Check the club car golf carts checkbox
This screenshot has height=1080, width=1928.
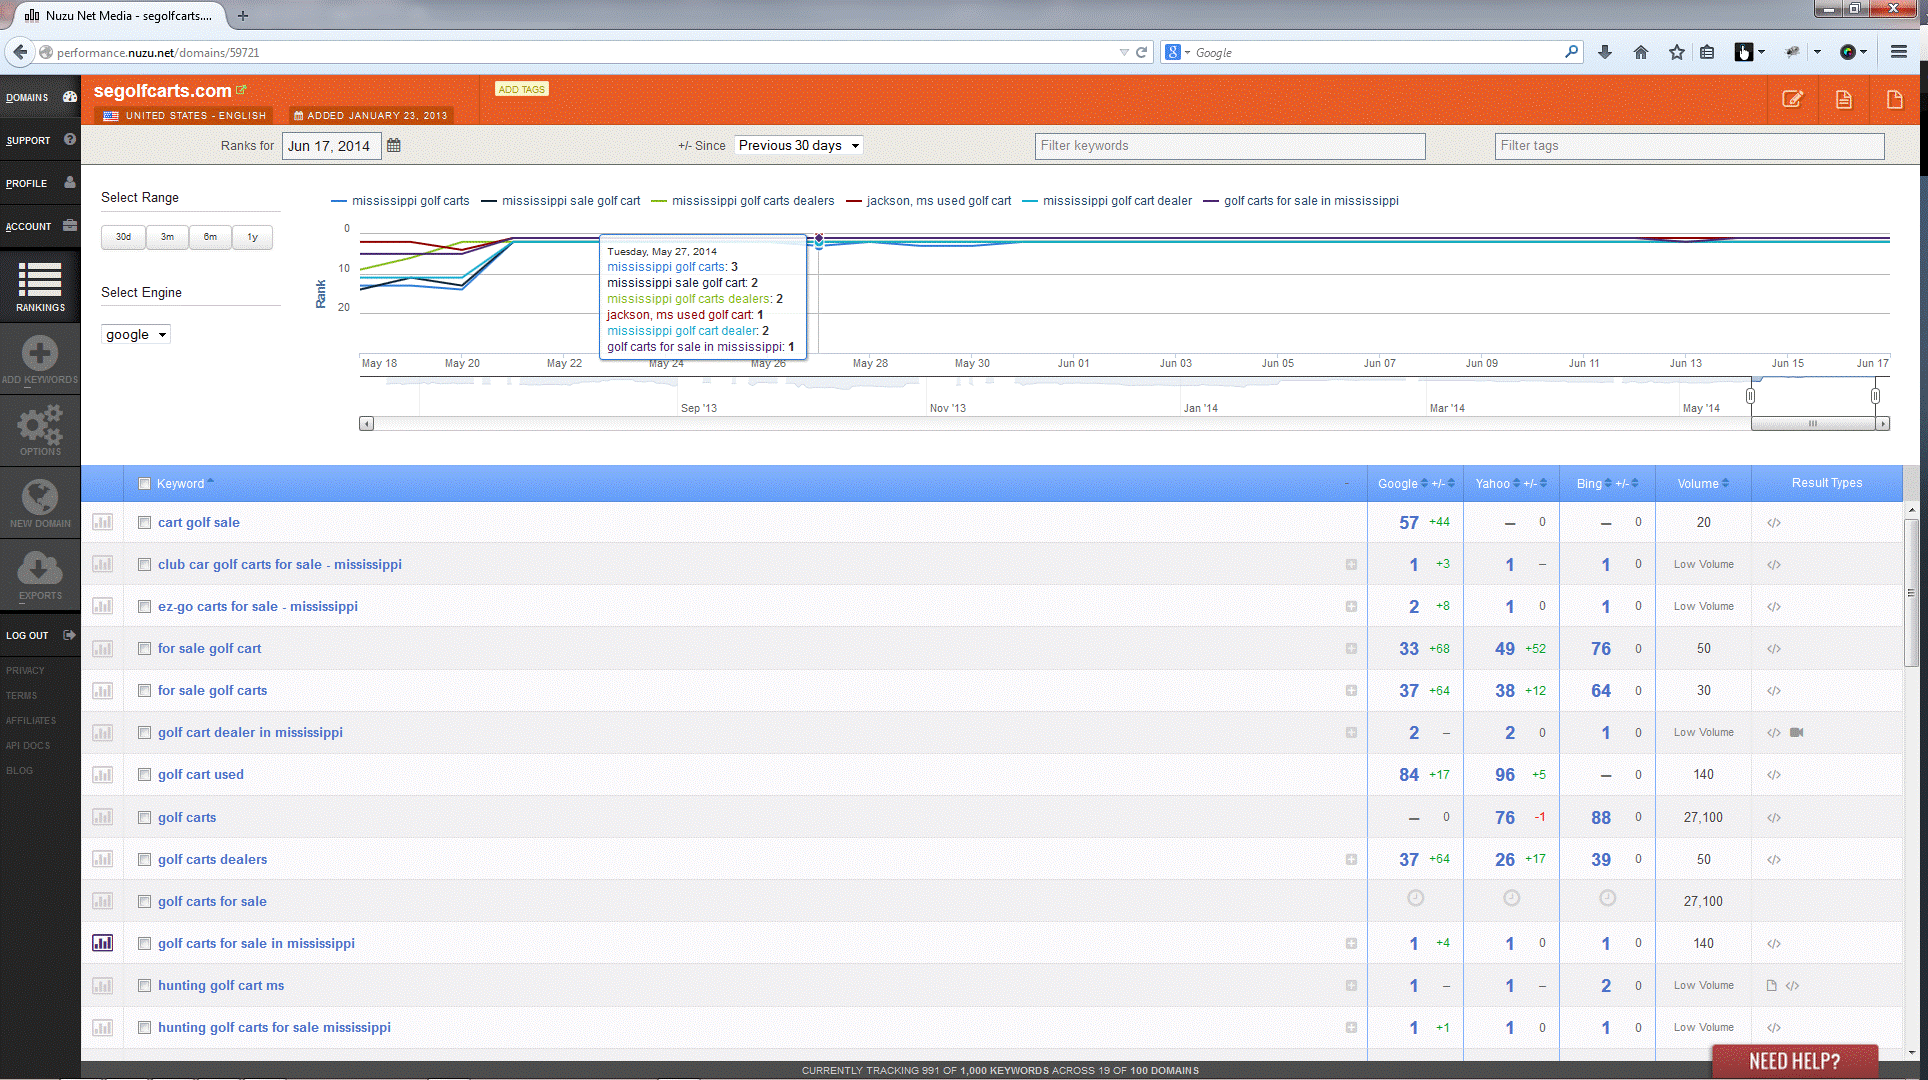click(x=144, y=564)
